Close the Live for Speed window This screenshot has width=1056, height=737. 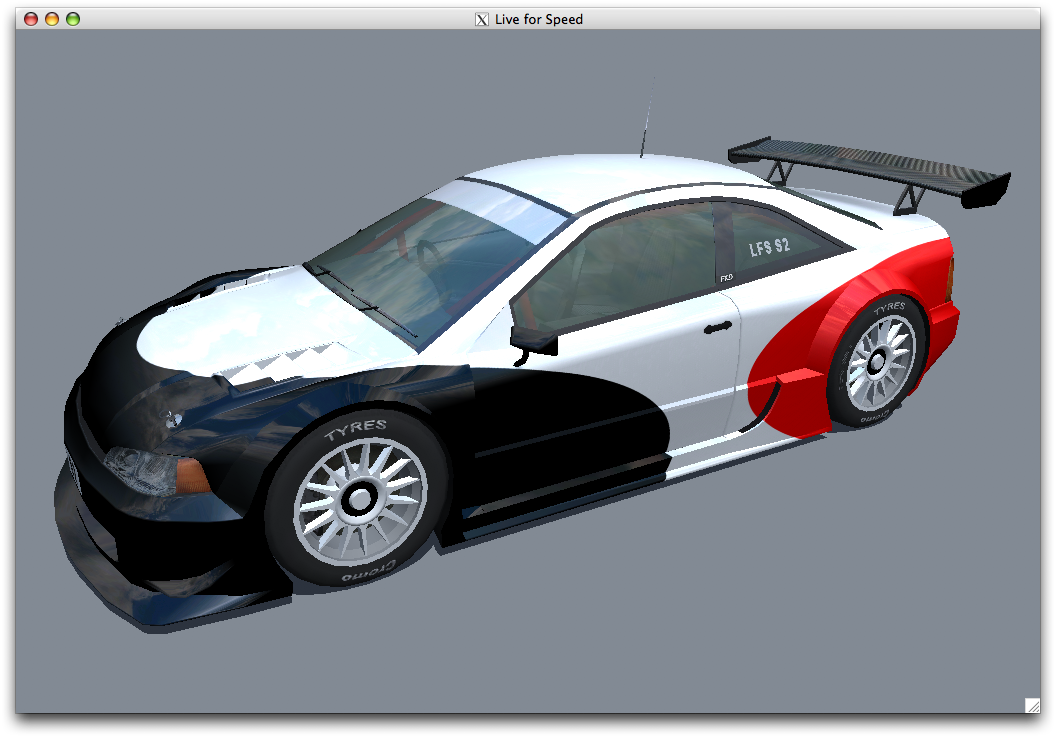pyautogui.click(x=31, y=19)
